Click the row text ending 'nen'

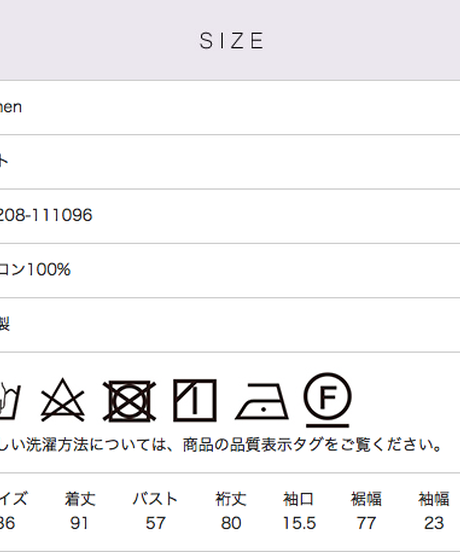click(11, 107)
